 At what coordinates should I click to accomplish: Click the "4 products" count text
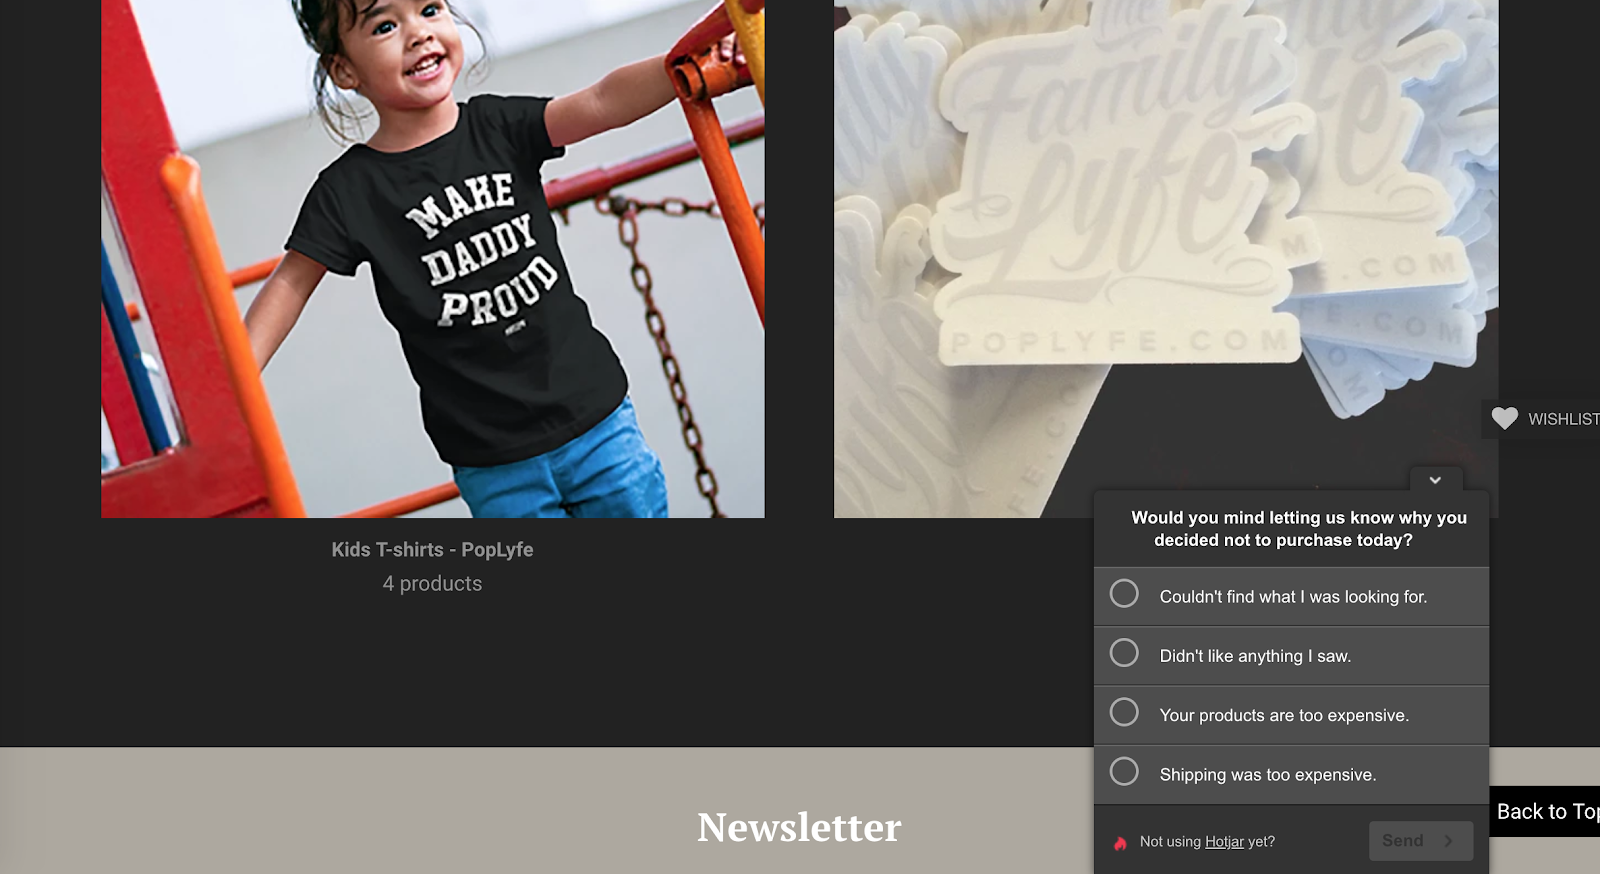click(432, 584)
